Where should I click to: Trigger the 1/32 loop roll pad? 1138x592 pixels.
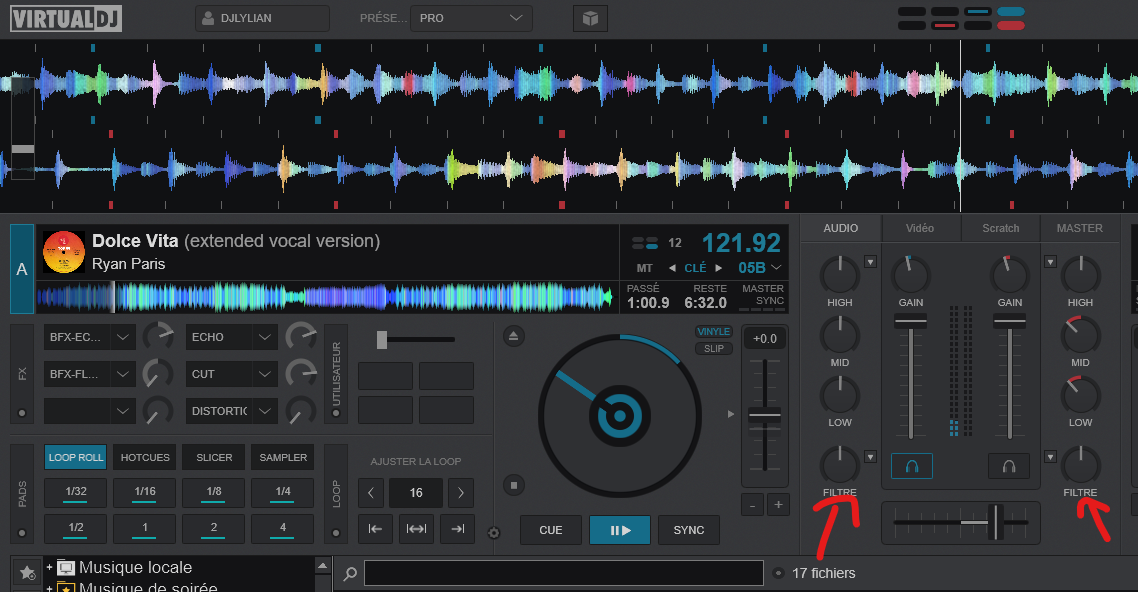pos(75,492)
